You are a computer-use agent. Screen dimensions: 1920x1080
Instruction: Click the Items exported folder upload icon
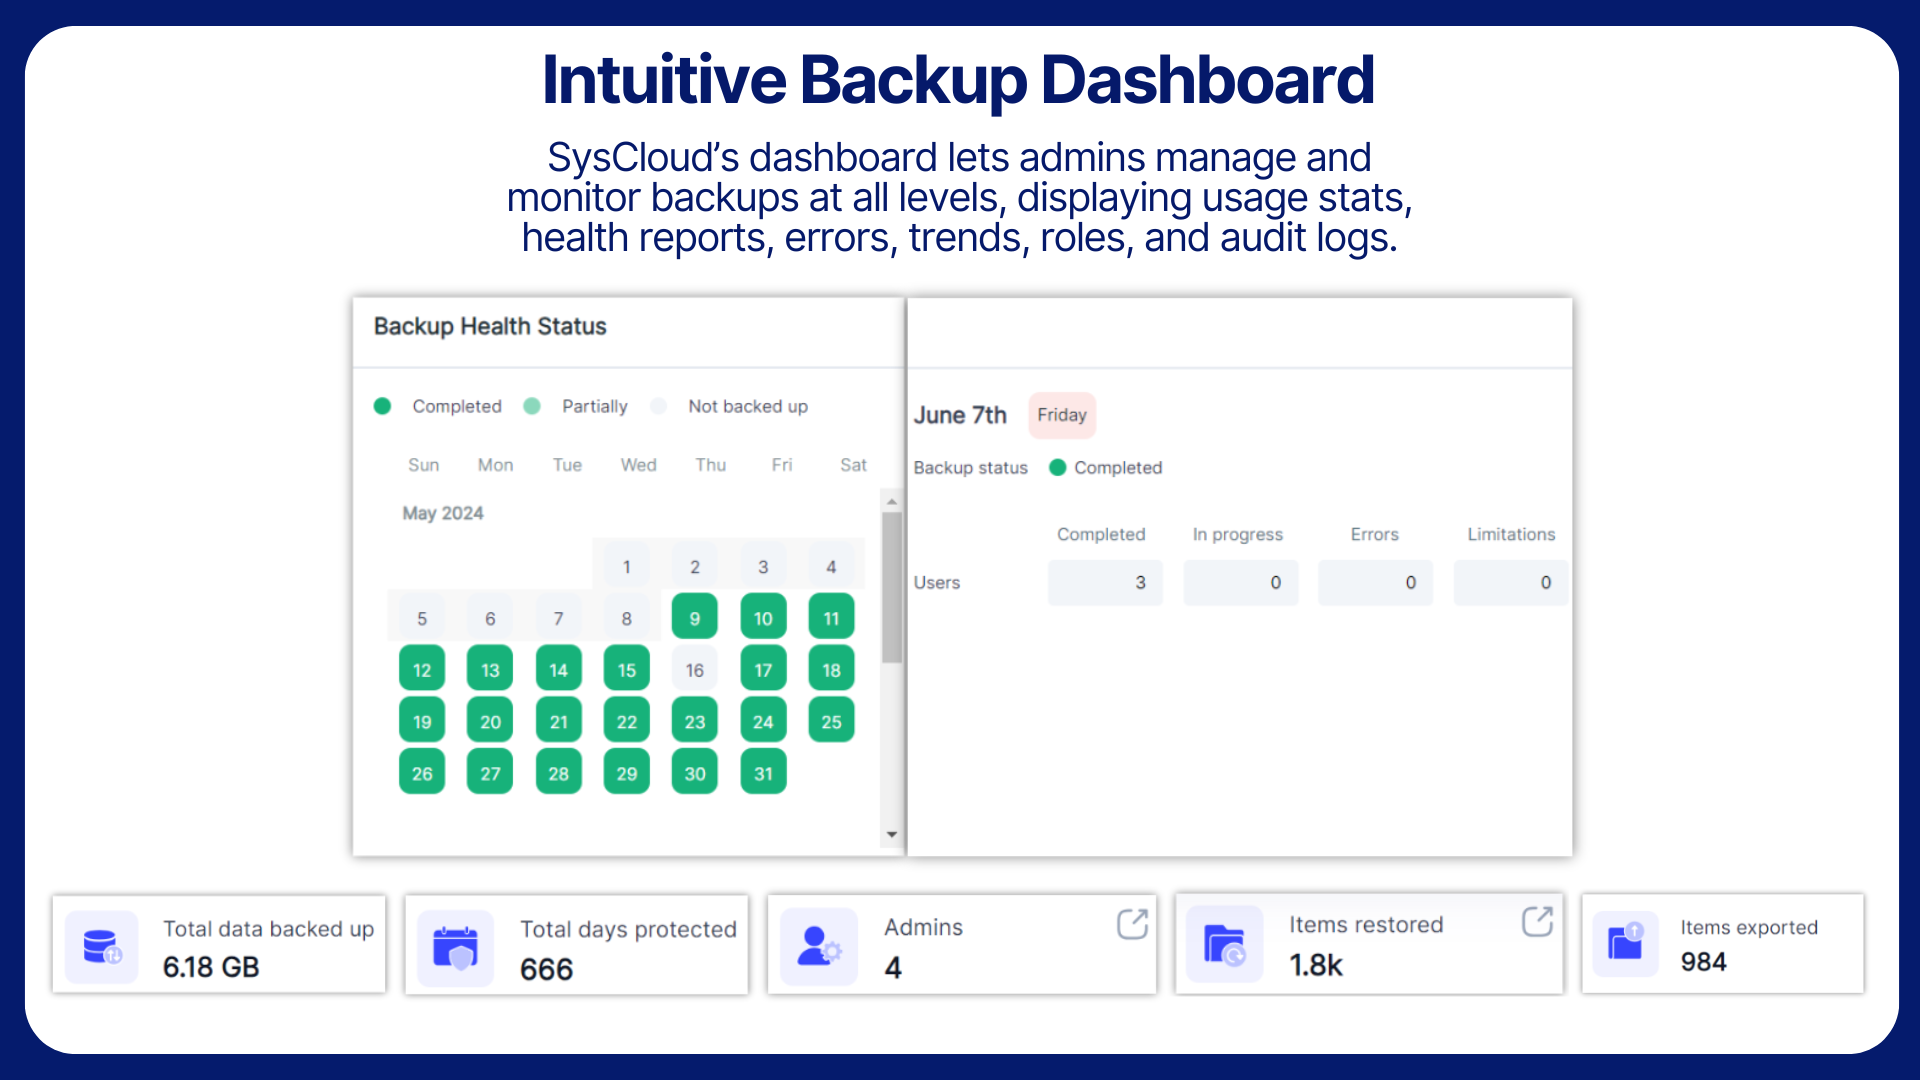pyautogui.click(x=1624, y=944)
